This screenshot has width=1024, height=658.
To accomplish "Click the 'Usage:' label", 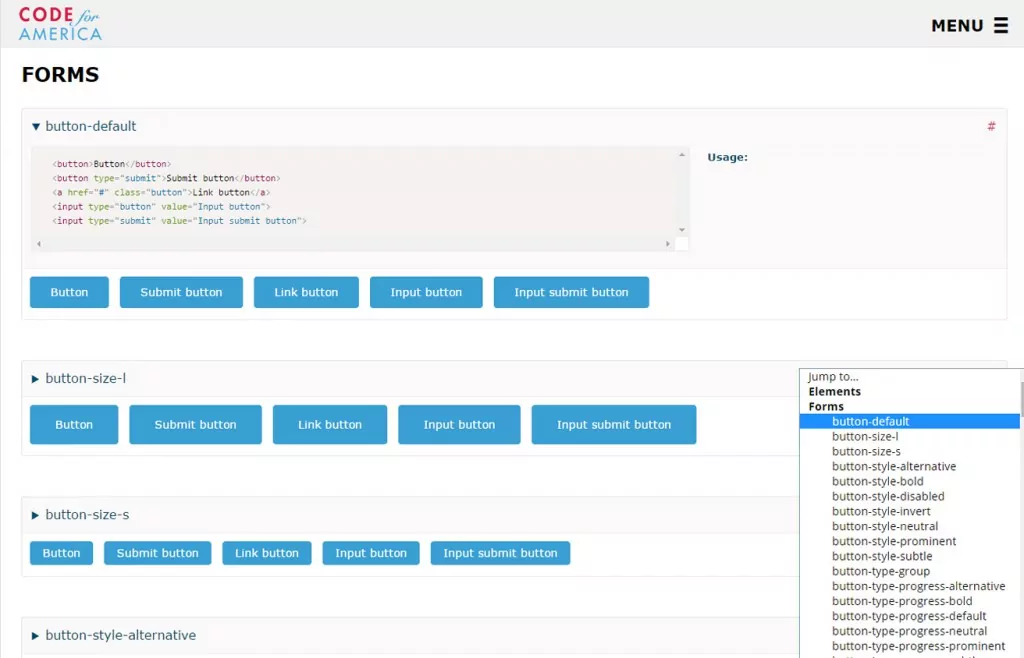I will [x=728, y=157].
